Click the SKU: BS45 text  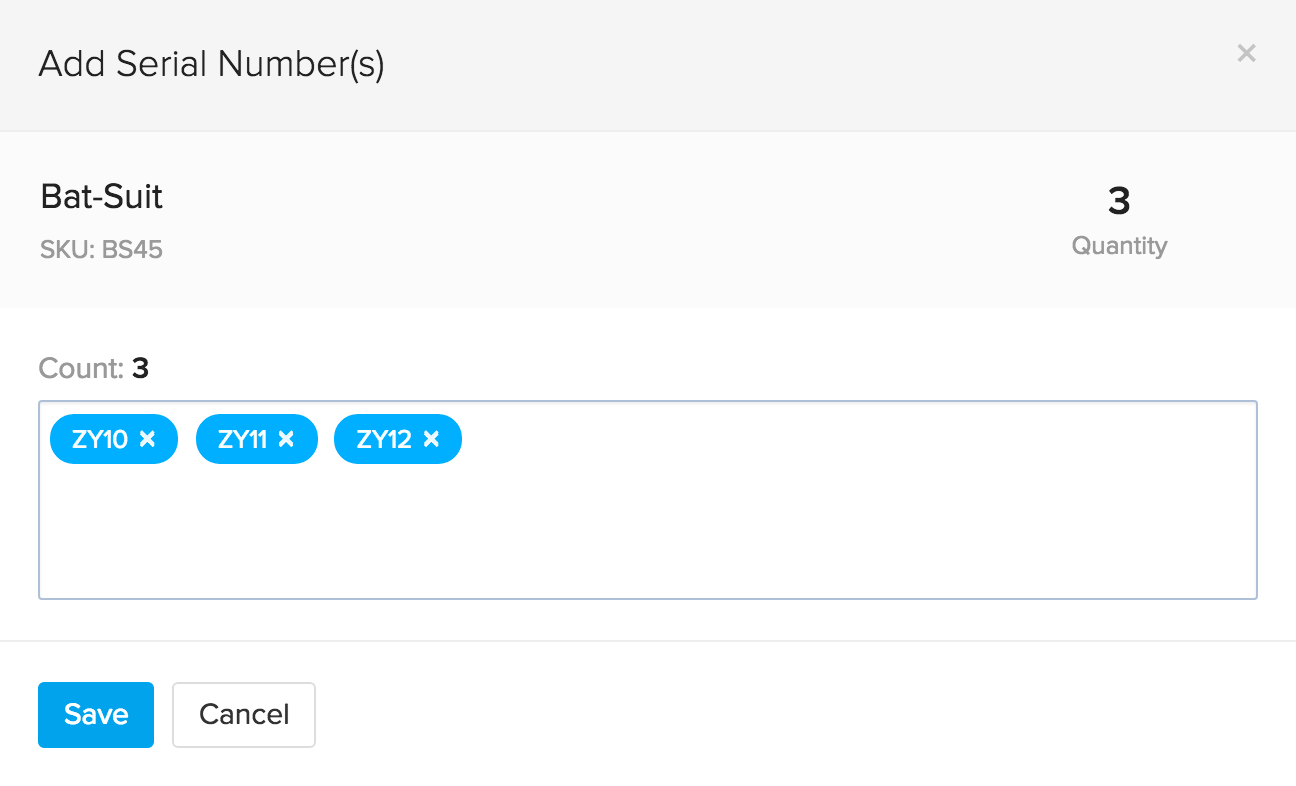tap(102, 249)
